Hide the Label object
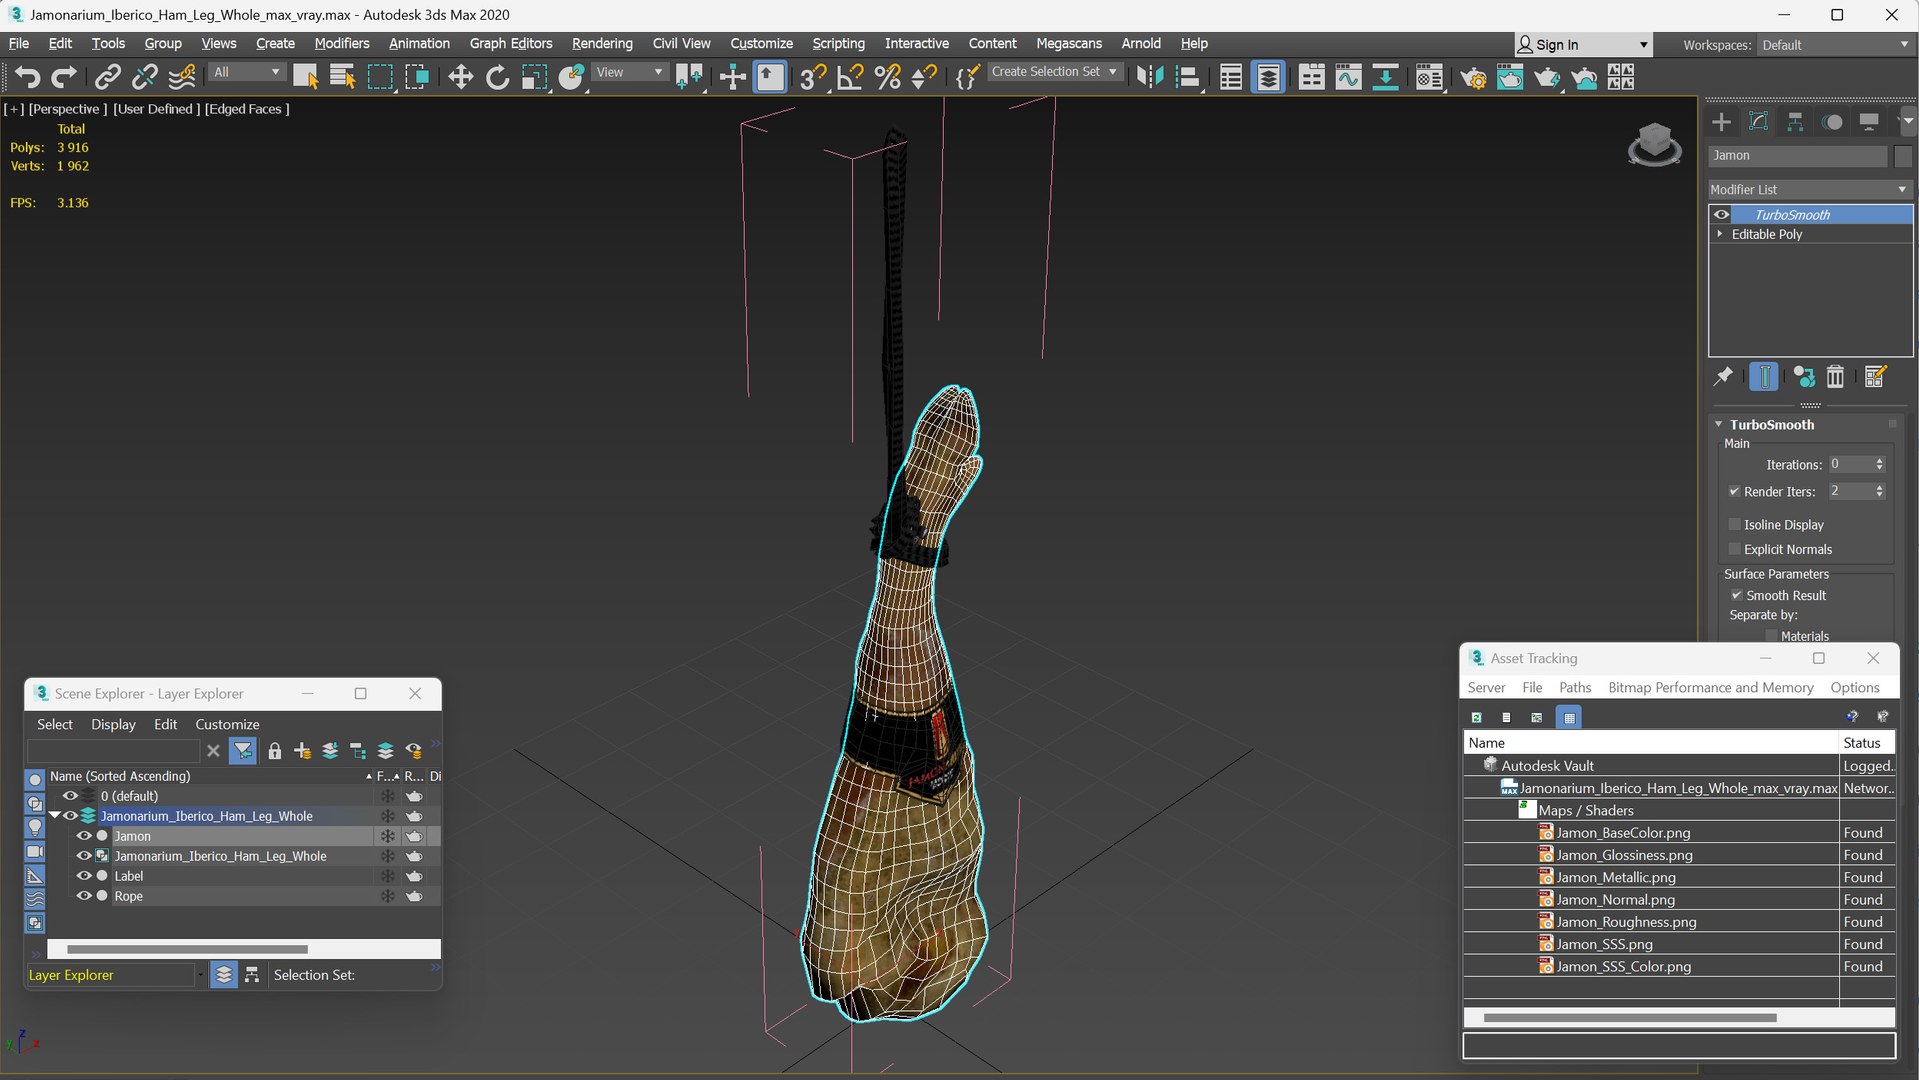1919x1080 pixels. (x=84, y=876)
